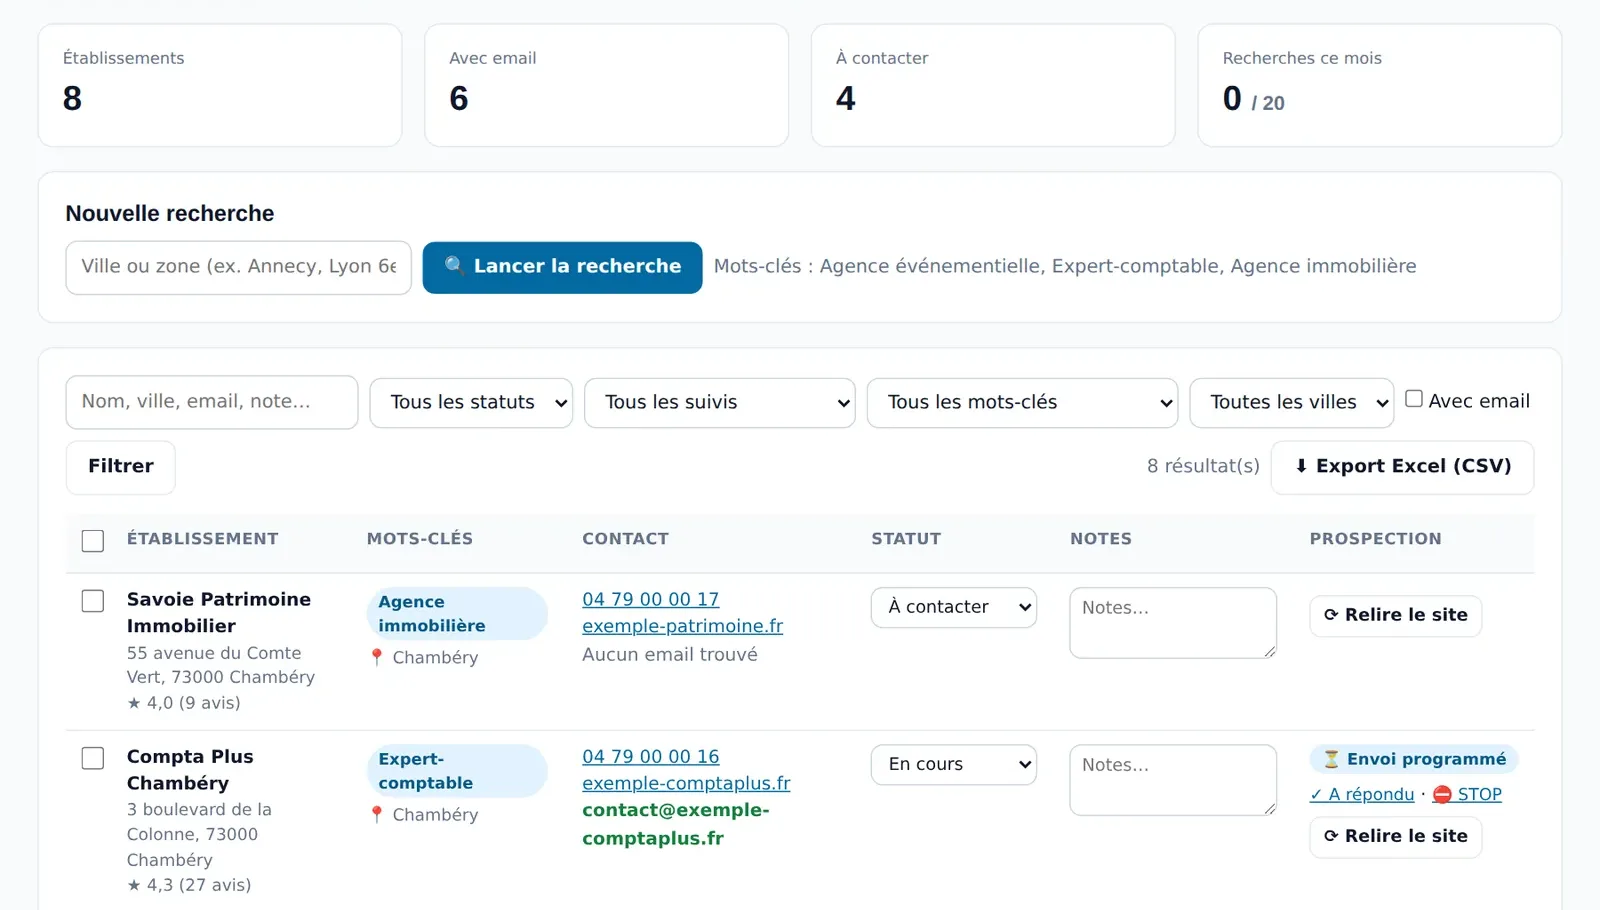Select the Savoie Patrimoine Immobilier row checkbox
Image resolution: width=1600 pixels, height=910 pixels.
tap(93, 601)
